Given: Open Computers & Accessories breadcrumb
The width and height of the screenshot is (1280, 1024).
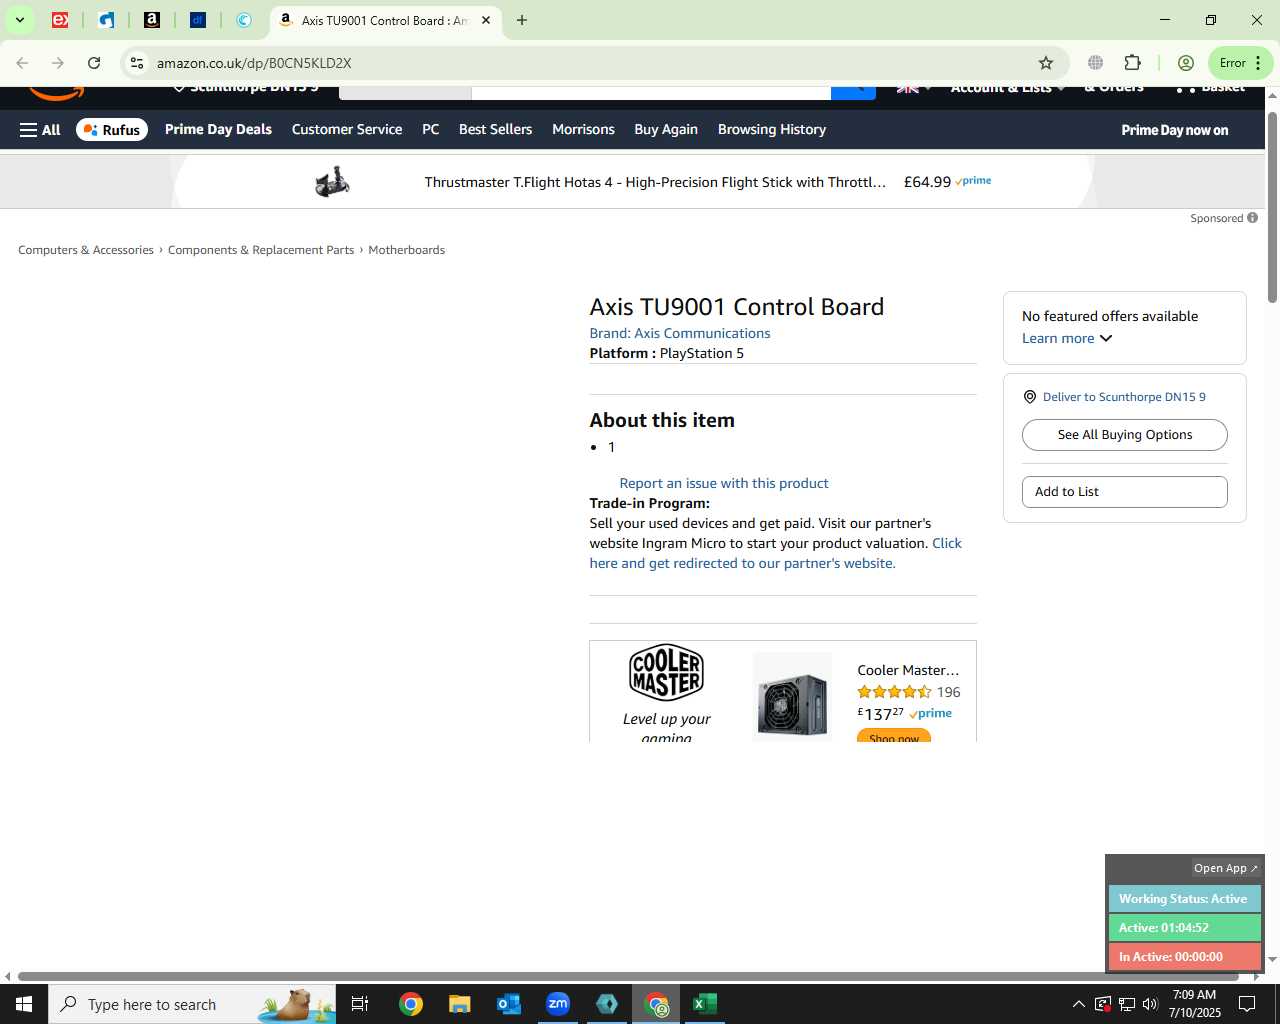Looking at the screenshot, I should (x=86, y=250).
